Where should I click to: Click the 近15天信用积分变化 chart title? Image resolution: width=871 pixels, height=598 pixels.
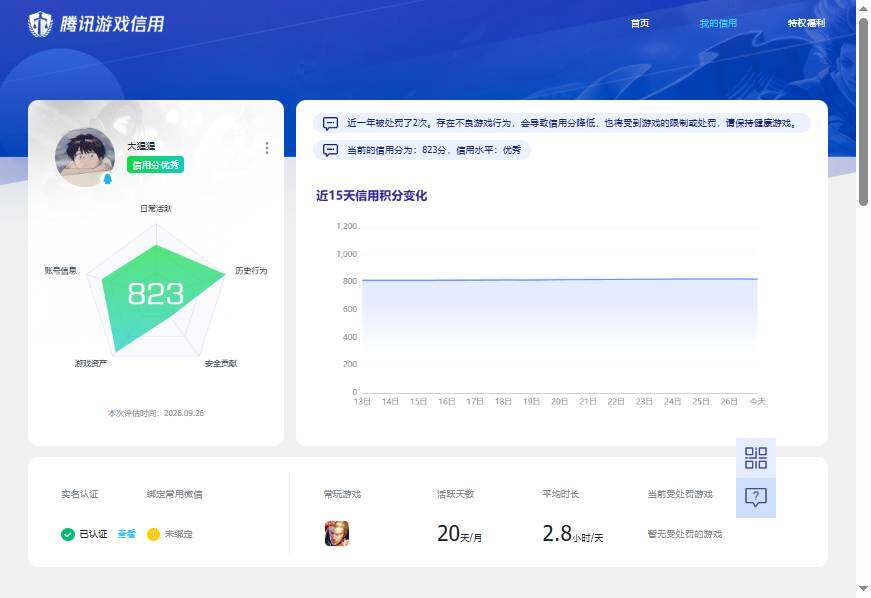tap(372, 195)
